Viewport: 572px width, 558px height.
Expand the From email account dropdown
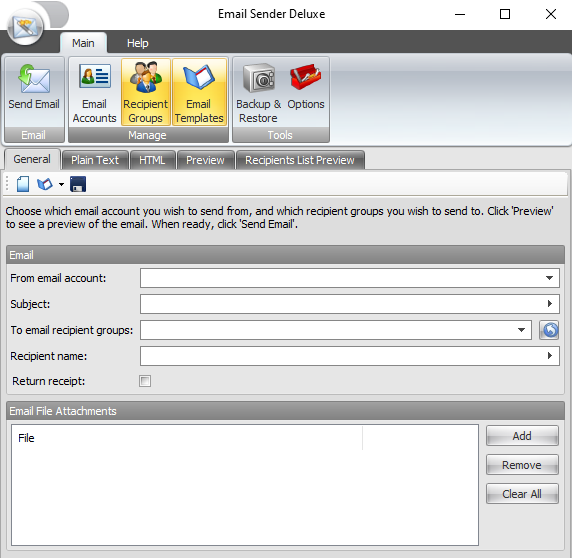(549, 278)
